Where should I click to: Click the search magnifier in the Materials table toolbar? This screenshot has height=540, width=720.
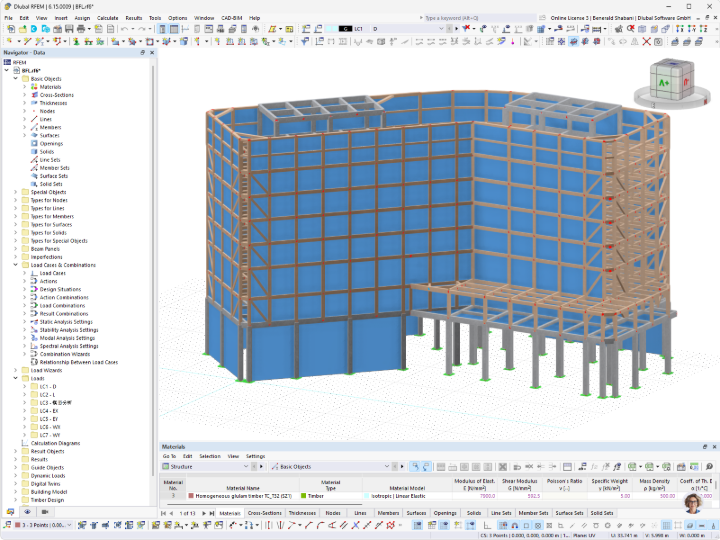pos(709,467)
